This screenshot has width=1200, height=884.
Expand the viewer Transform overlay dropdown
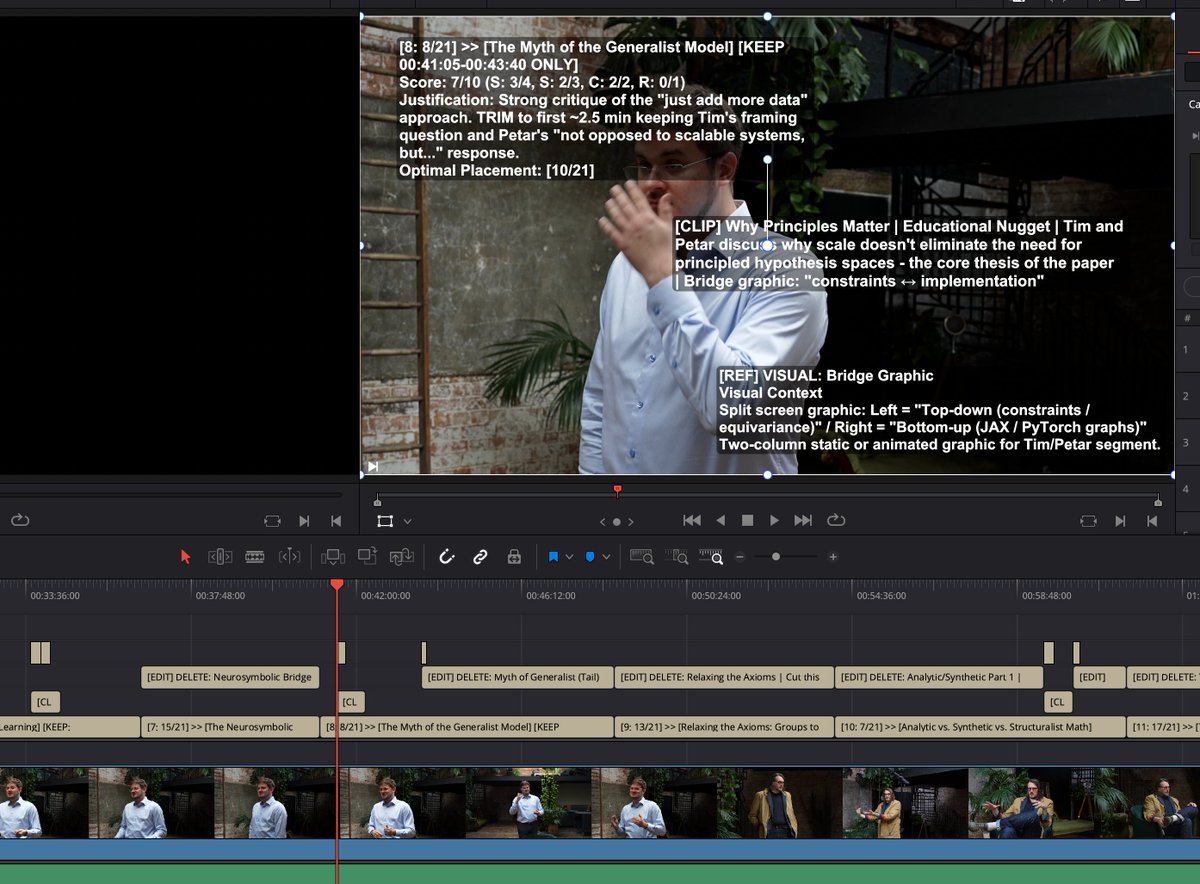pyautogui.click(x=407, y=521)
